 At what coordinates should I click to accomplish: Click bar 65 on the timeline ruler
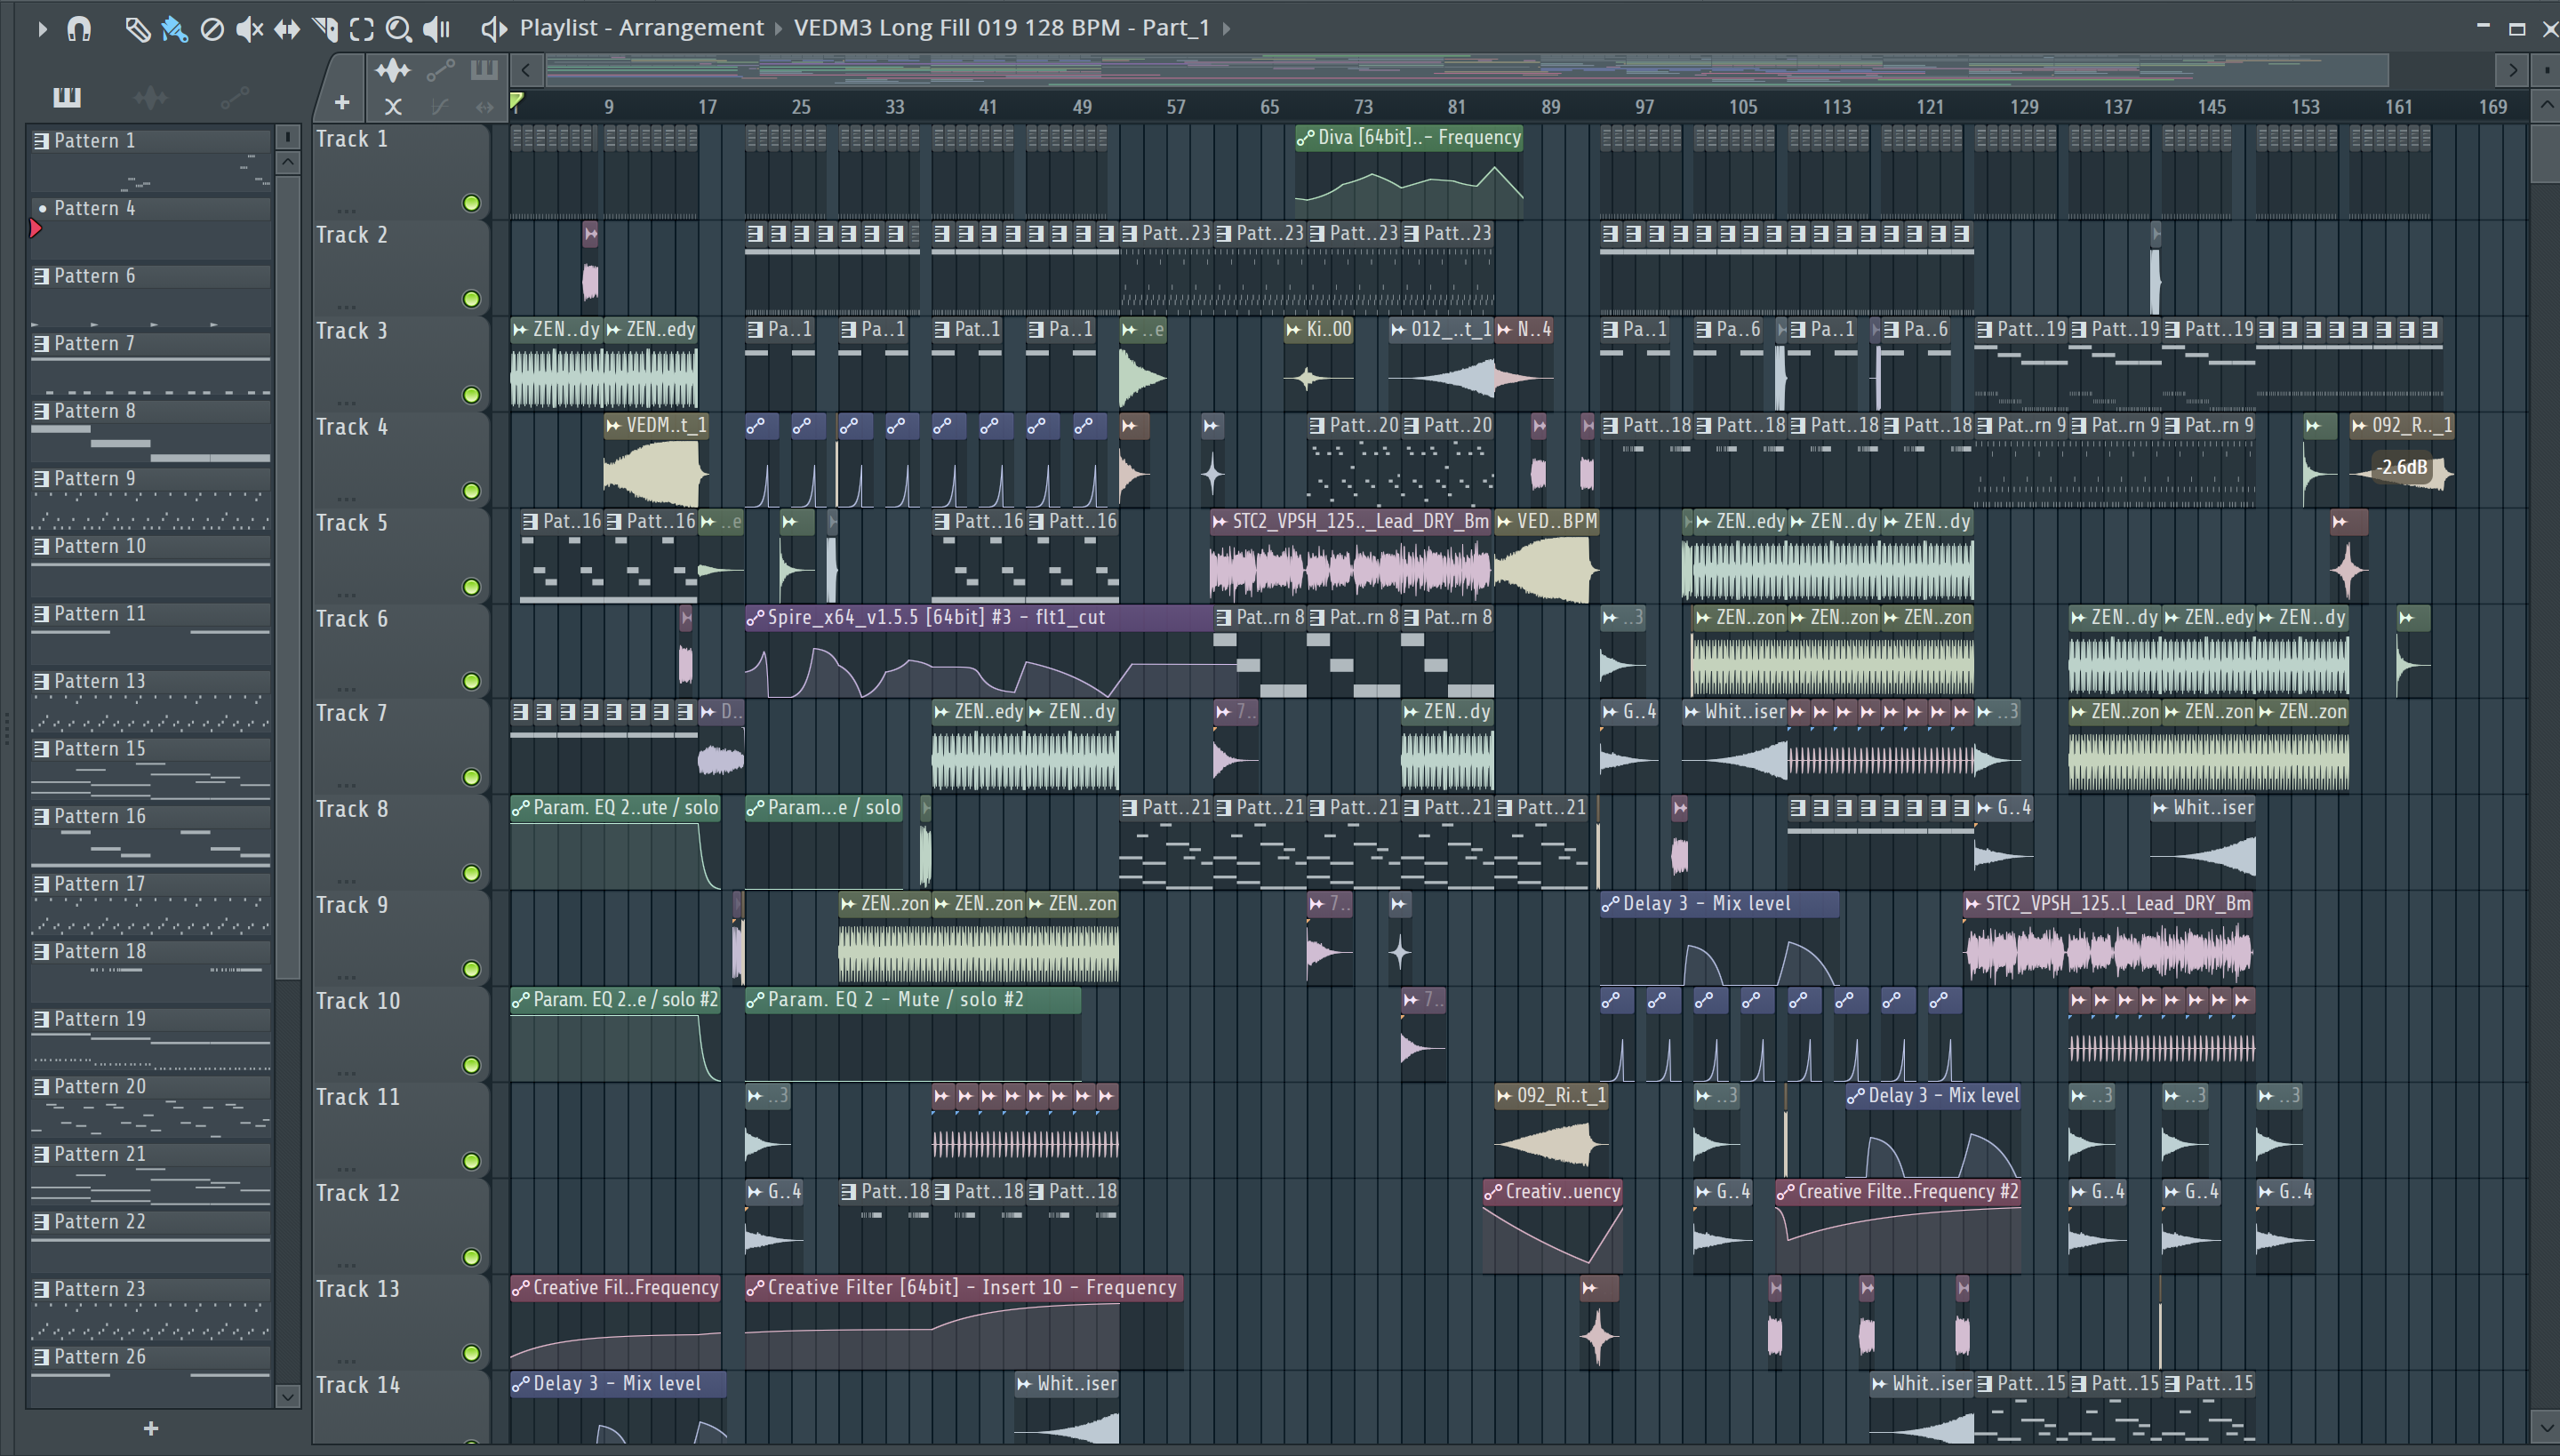coord(1269,106)
